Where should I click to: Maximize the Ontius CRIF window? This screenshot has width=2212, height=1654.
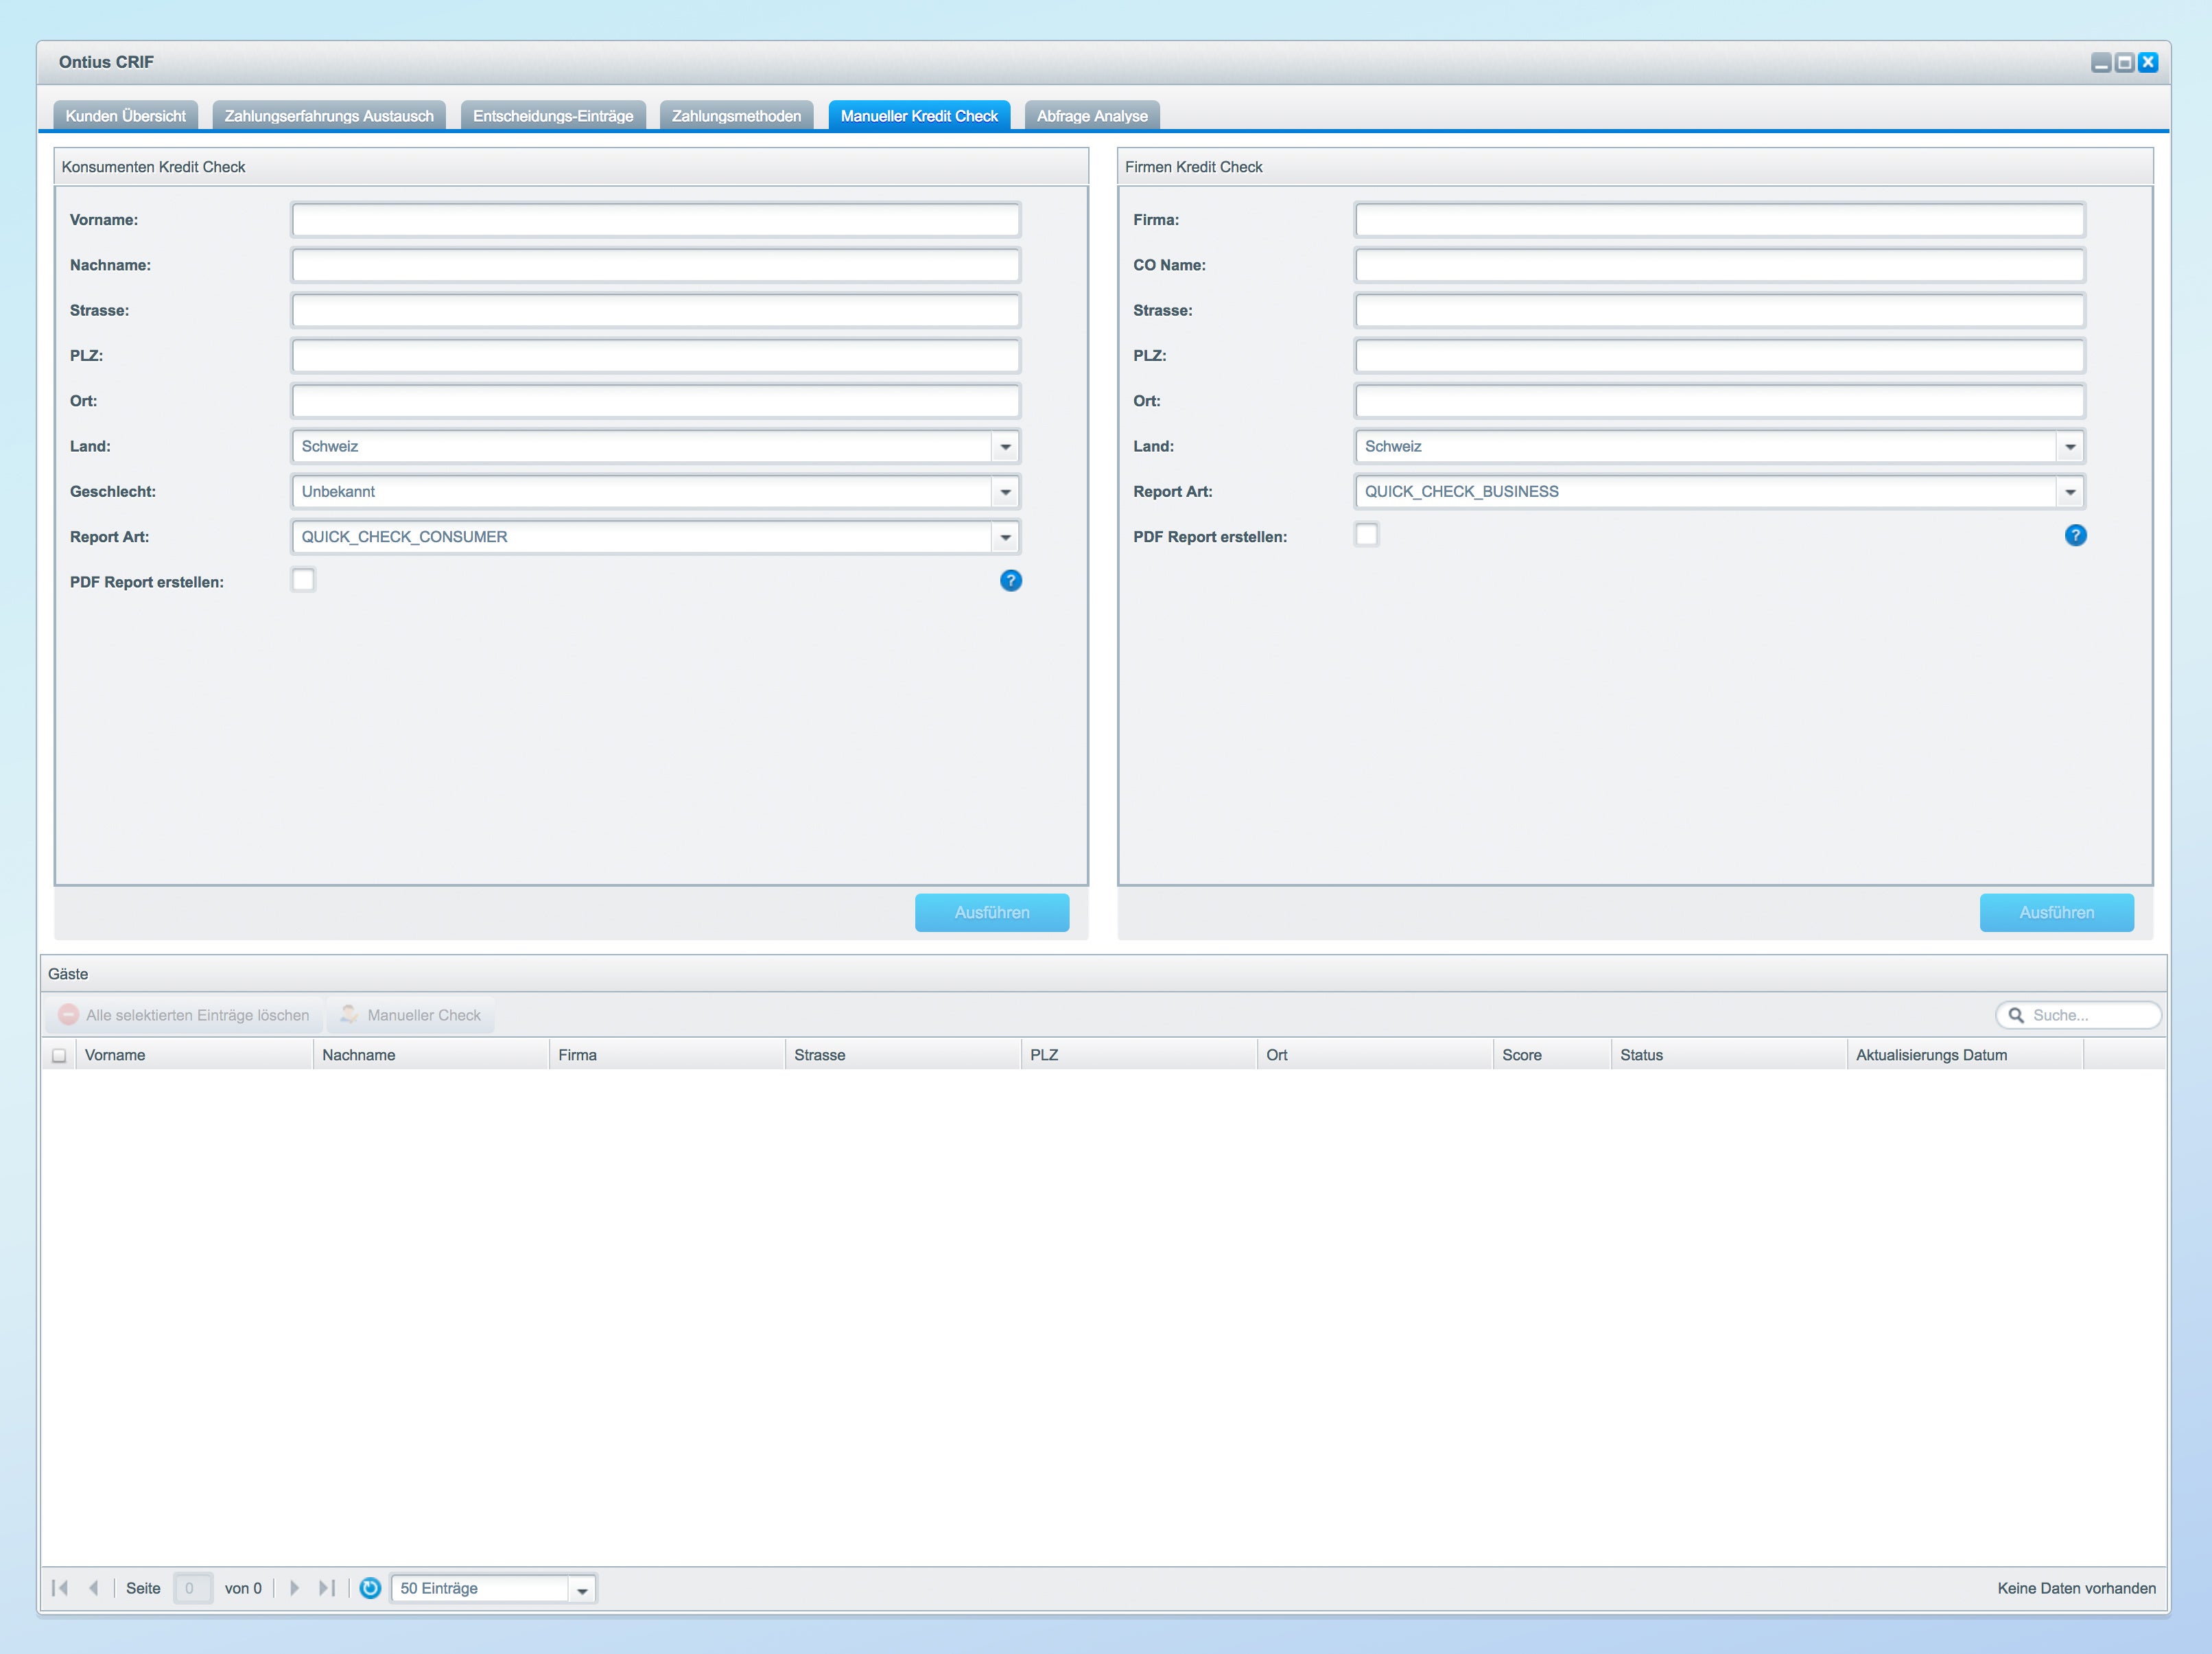pos(2124,63)
